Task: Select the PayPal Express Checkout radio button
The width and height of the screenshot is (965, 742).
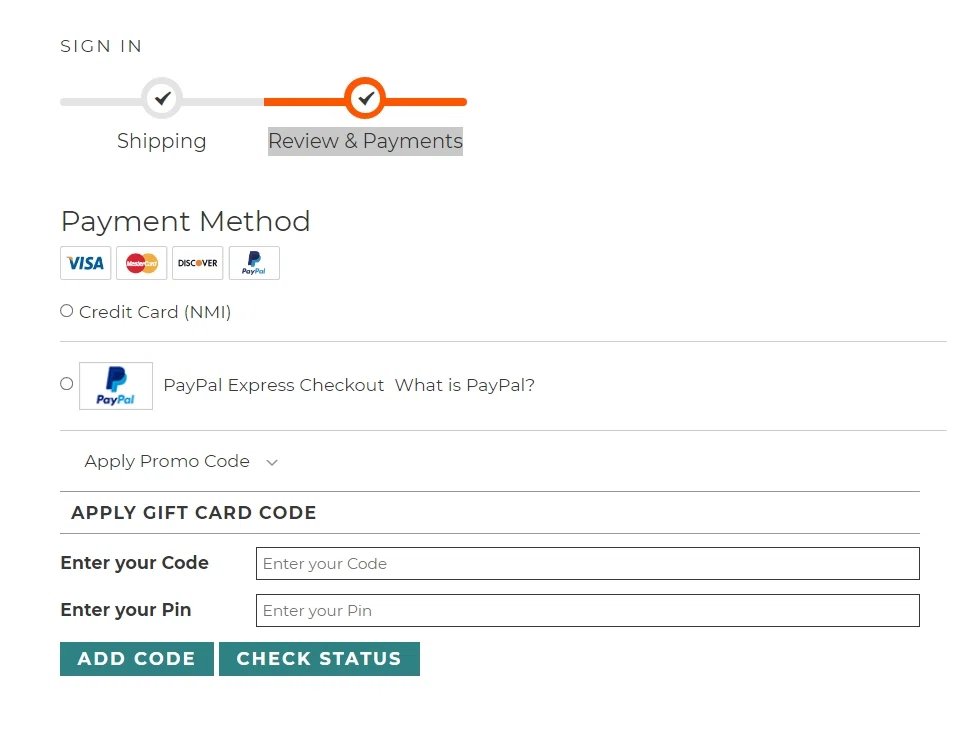Action: [x=67, y=383]
